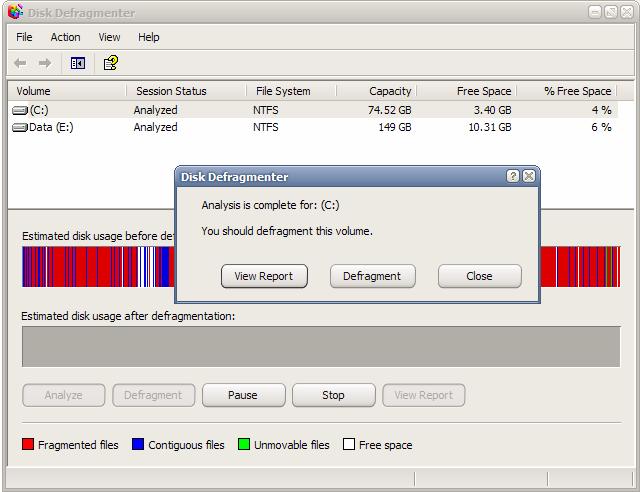Click Defragment in the dialog
The height and width of the screenshot is (492, 640).
click(372, 276)
